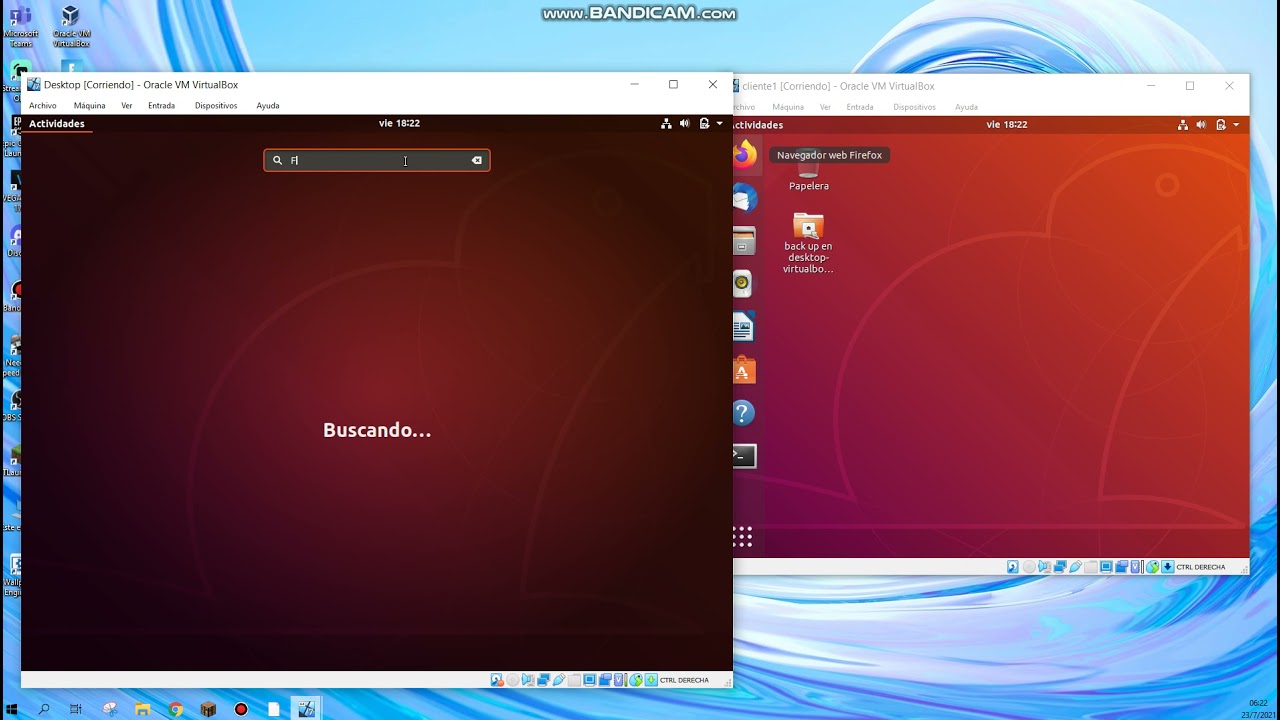Click shared folders icon in Desktop VM statusbar
Image resolution: width=1280 pixels, height=720 pixels.
click(x=574, y=680)
